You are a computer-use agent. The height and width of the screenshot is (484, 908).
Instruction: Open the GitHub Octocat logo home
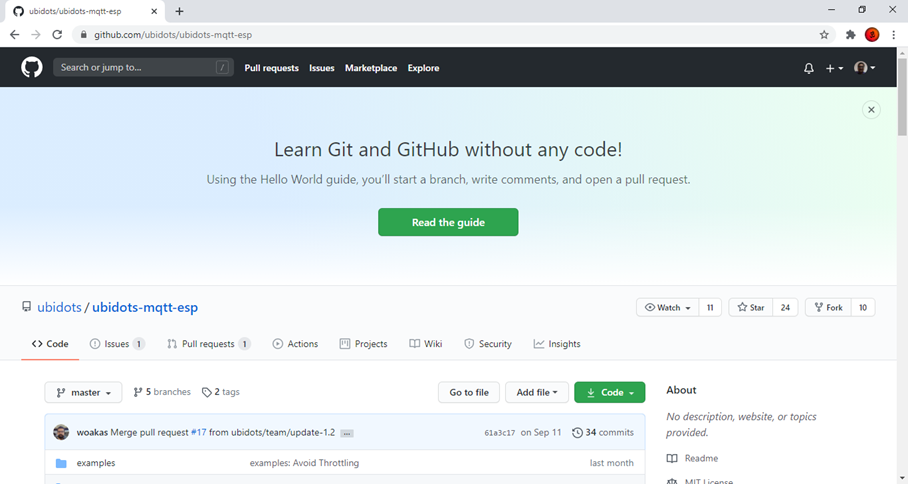32,68
